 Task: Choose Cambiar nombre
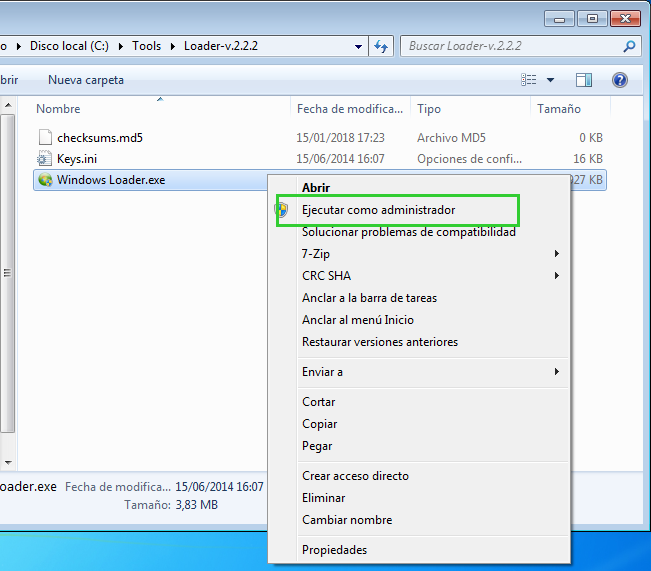(x=347, y=520)
